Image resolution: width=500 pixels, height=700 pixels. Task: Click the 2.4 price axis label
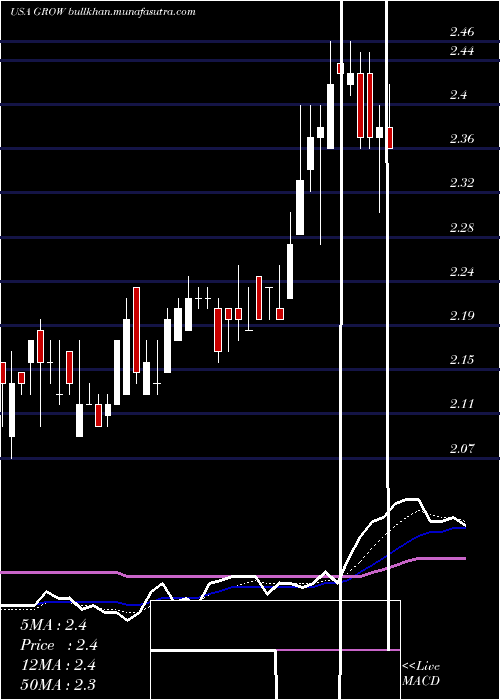point(458,95)
